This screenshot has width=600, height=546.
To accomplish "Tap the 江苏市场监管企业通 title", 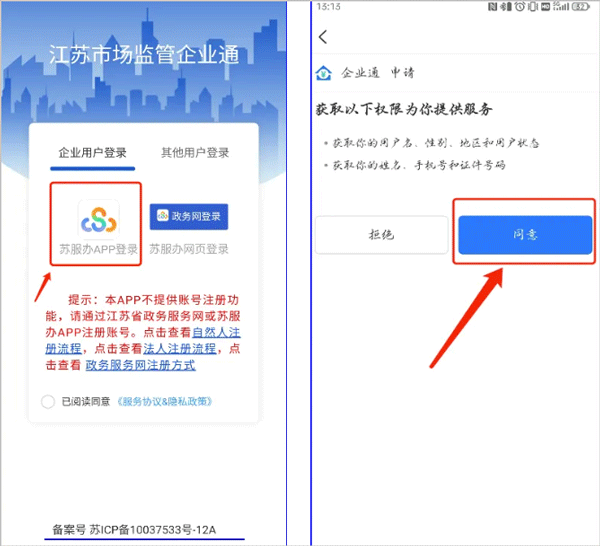I will click(143, 55).
